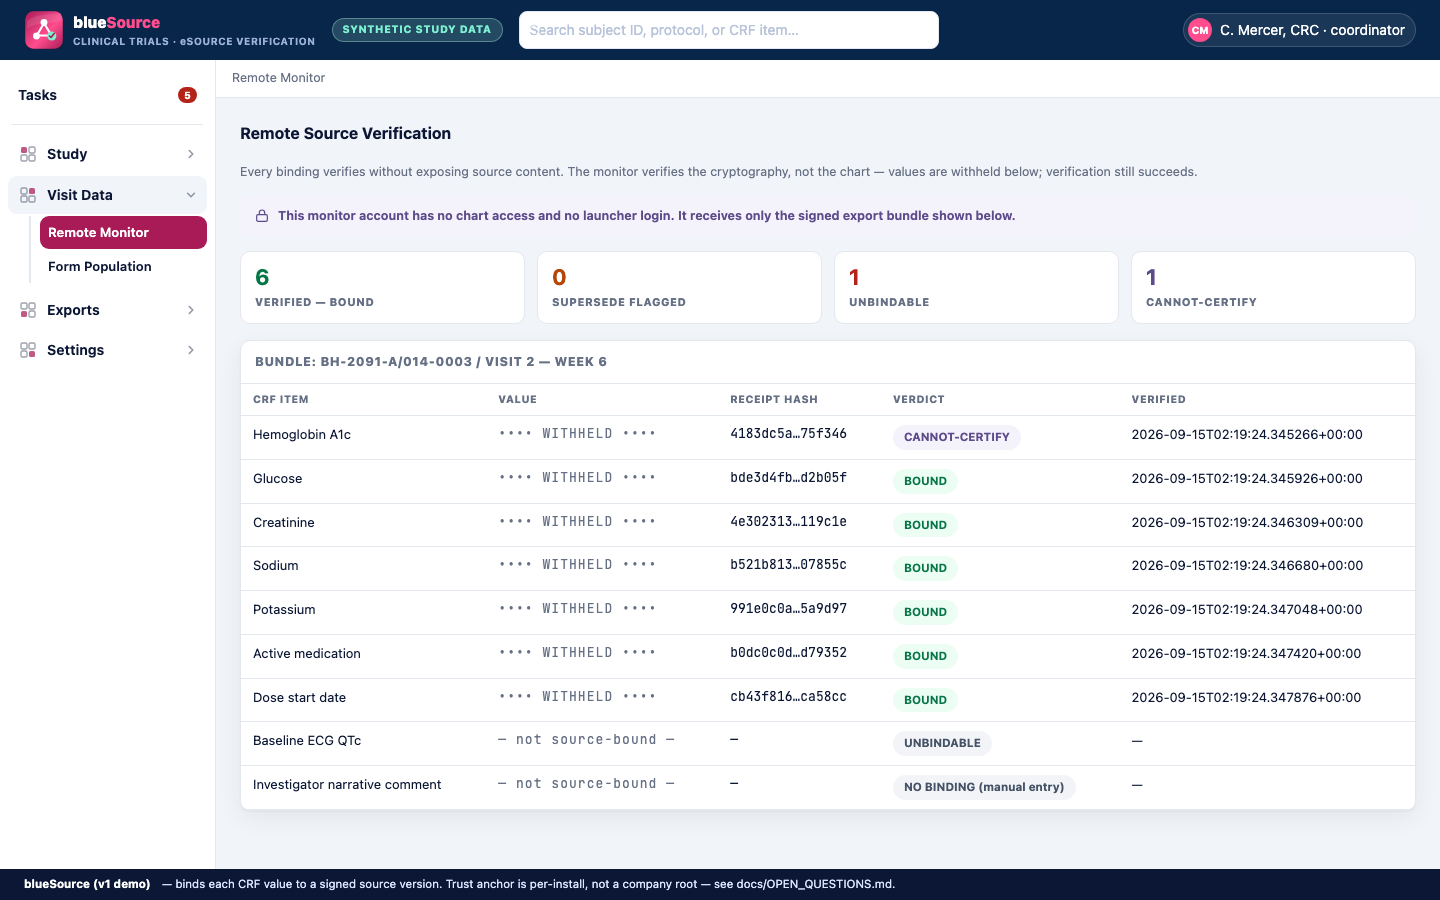
Task: Open the Exports menu label
Action: [x=73, y=310]
